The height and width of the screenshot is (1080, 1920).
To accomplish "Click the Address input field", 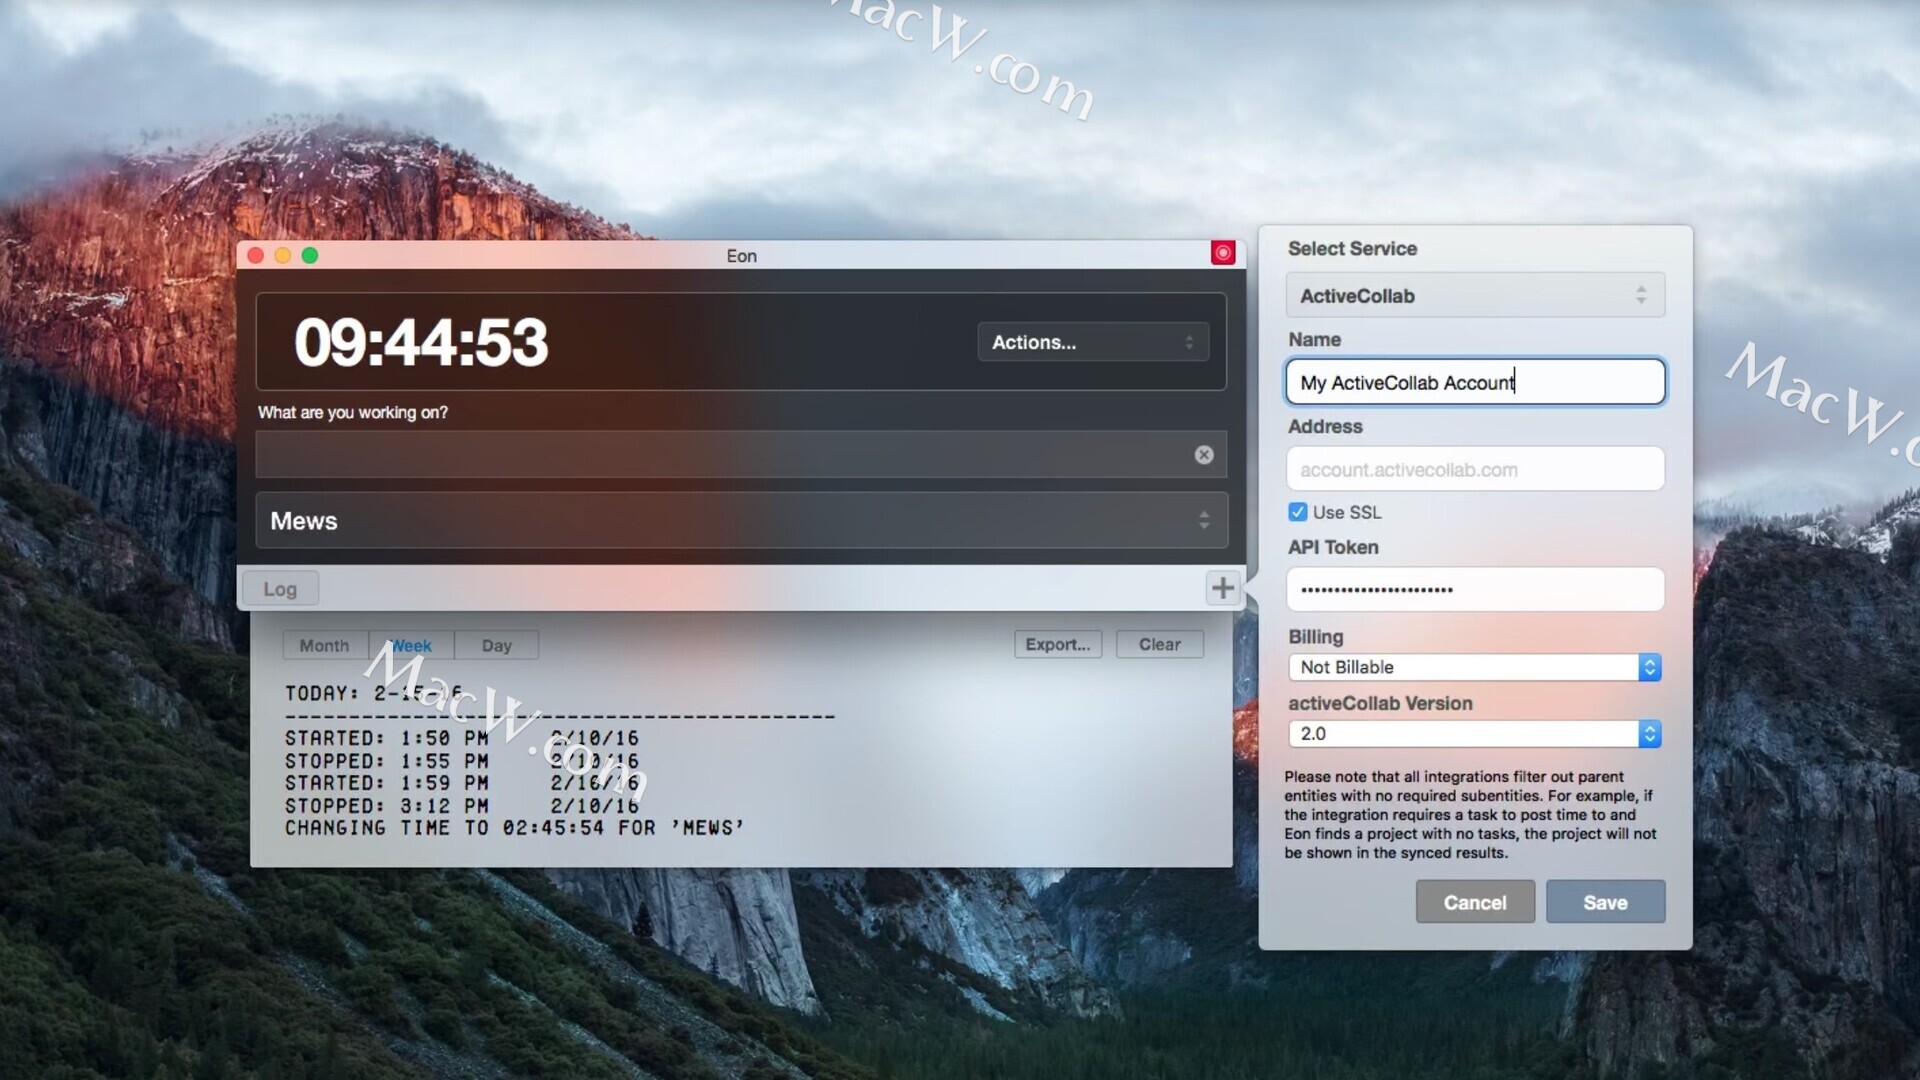I will click(1475, 469).
